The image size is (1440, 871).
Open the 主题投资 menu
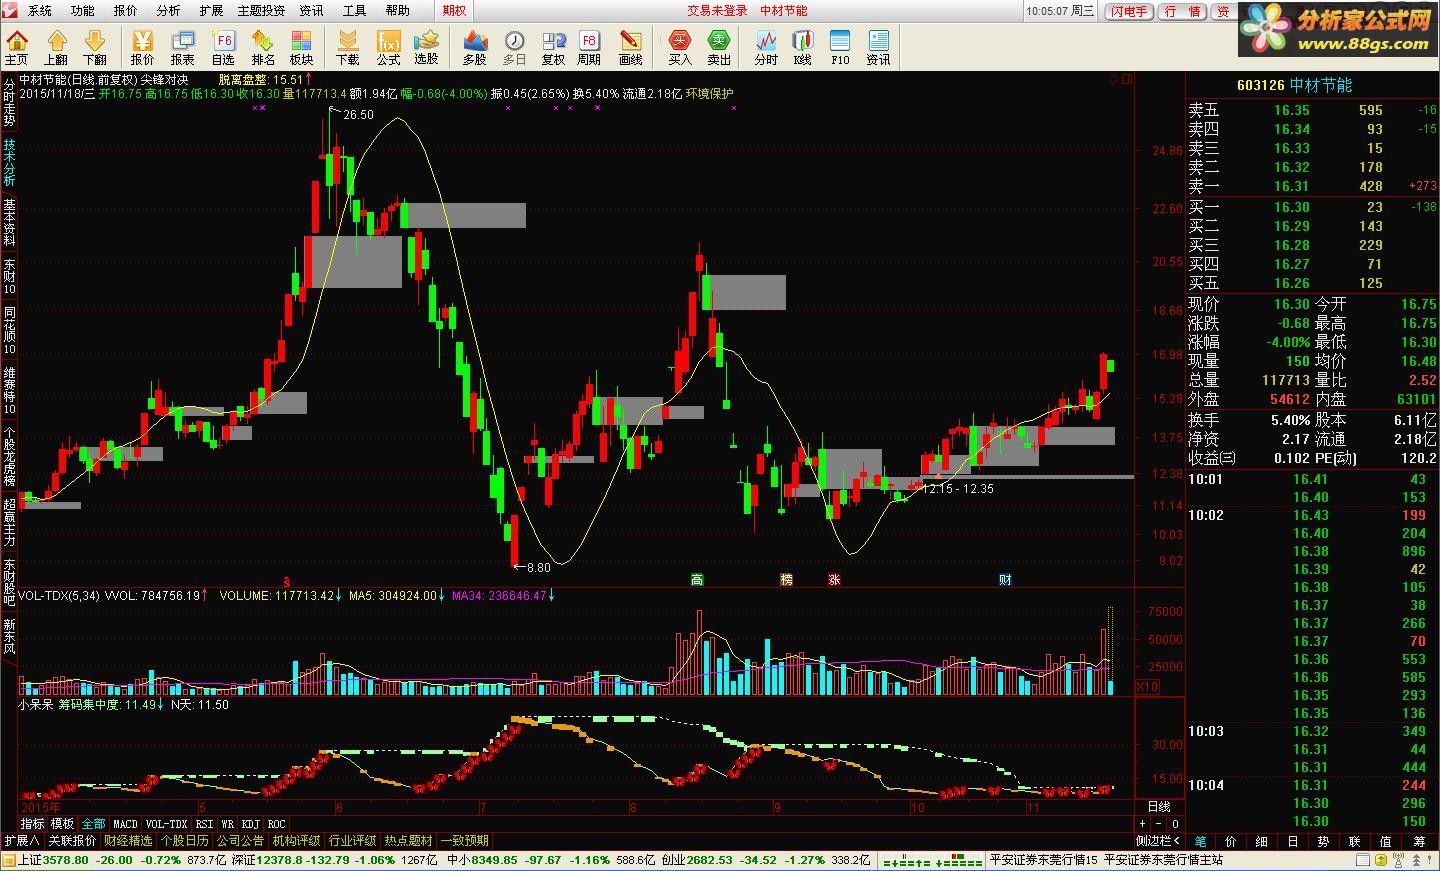[x=261, y=11]
